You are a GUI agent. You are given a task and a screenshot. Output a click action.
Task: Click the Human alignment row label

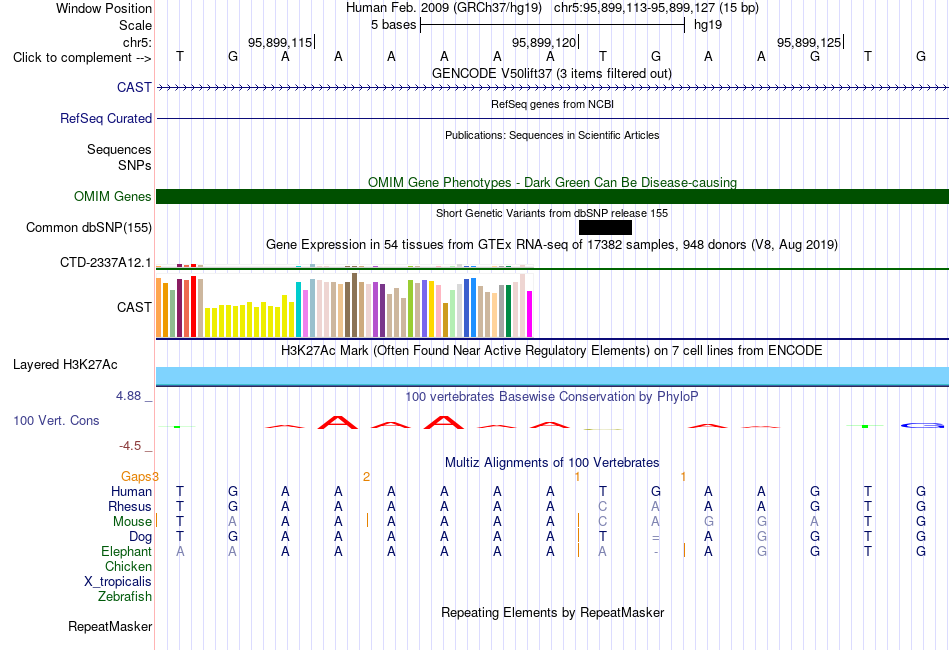131,491
